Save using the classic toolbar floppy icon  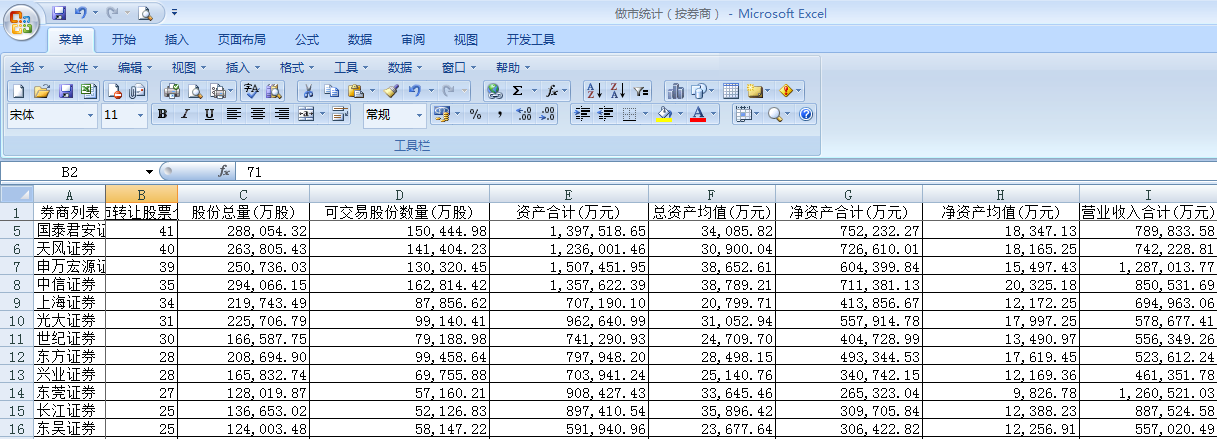click(x=66, y=91)
